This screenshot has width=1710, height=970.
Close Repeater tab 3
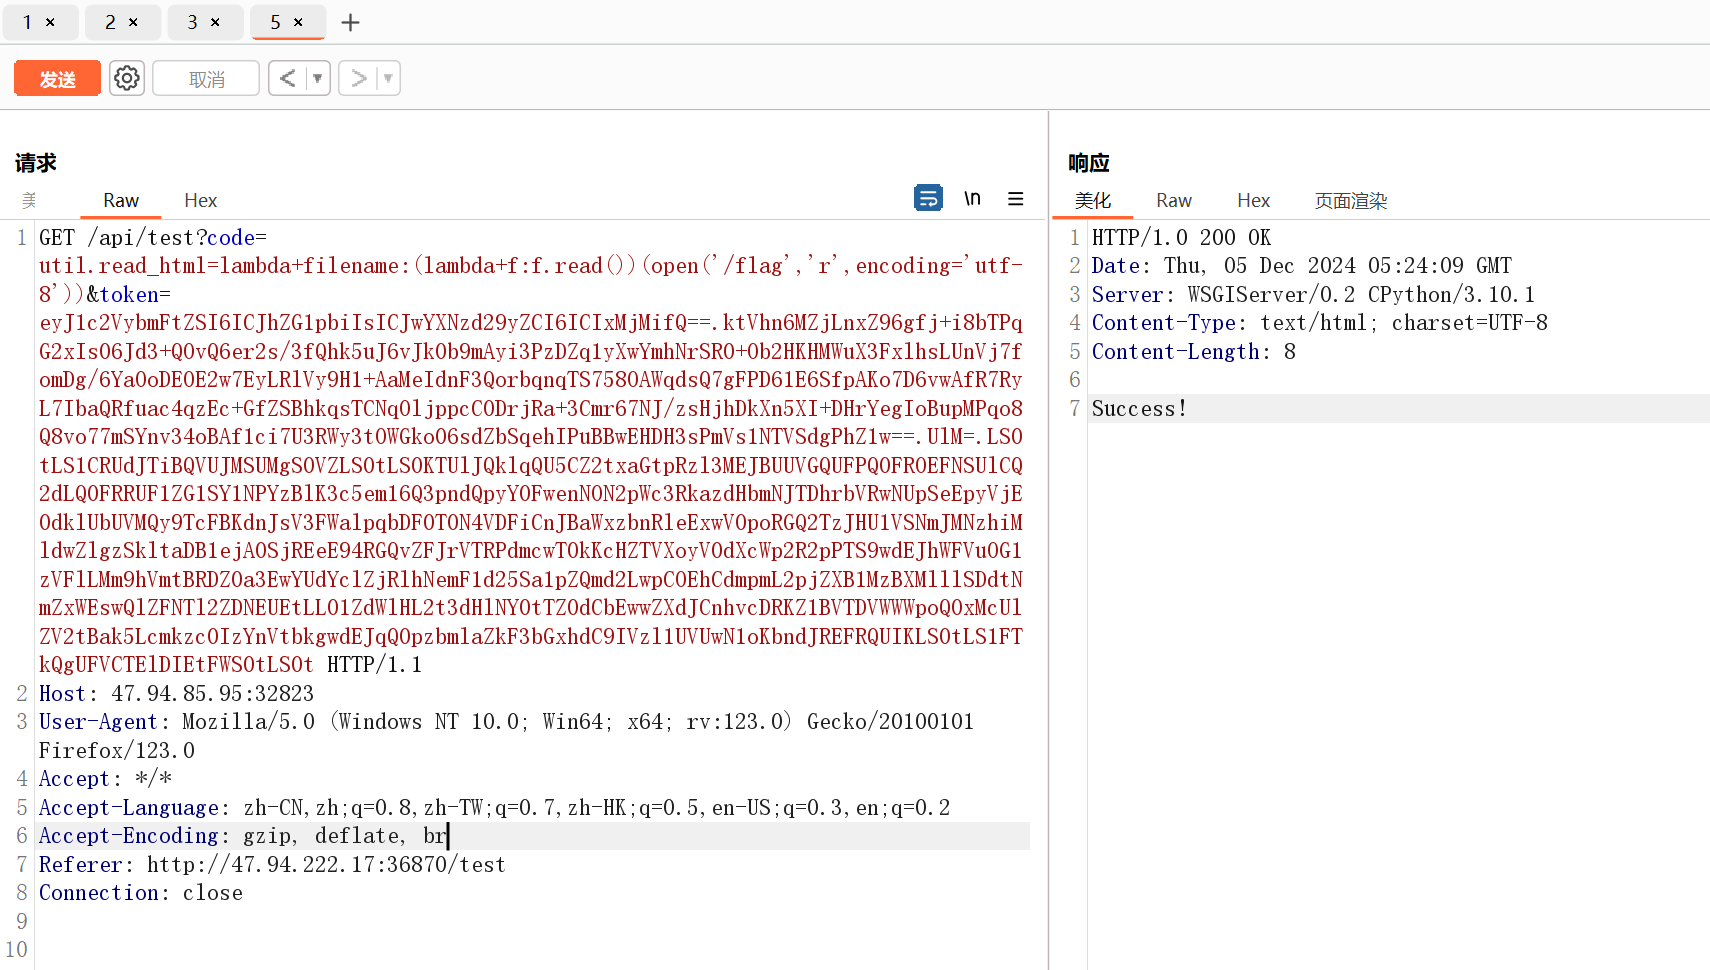coord(215,22)
